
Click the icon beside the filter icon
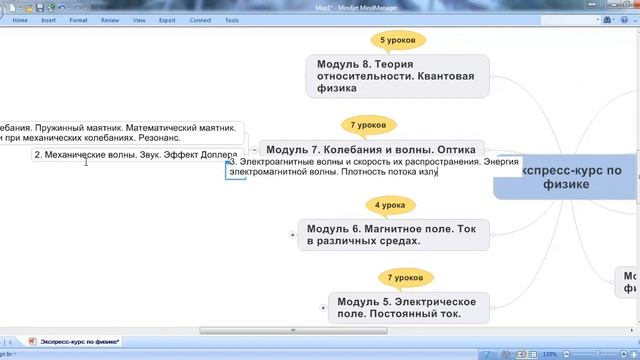tap(505, 354)
